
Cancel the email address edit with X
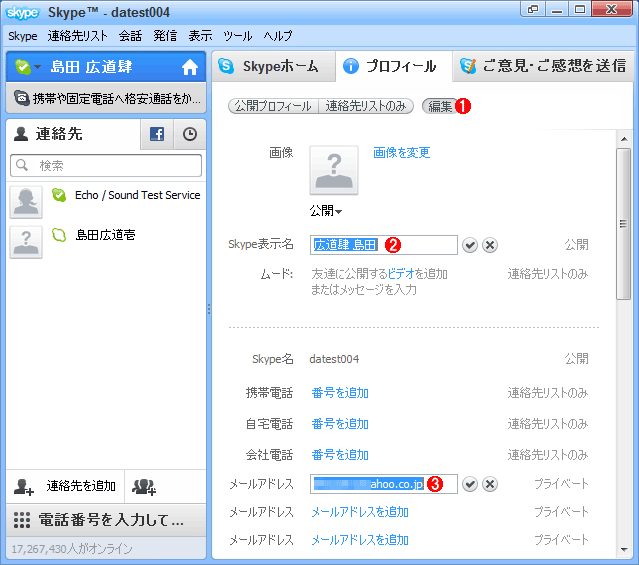[x=490, y=484]
